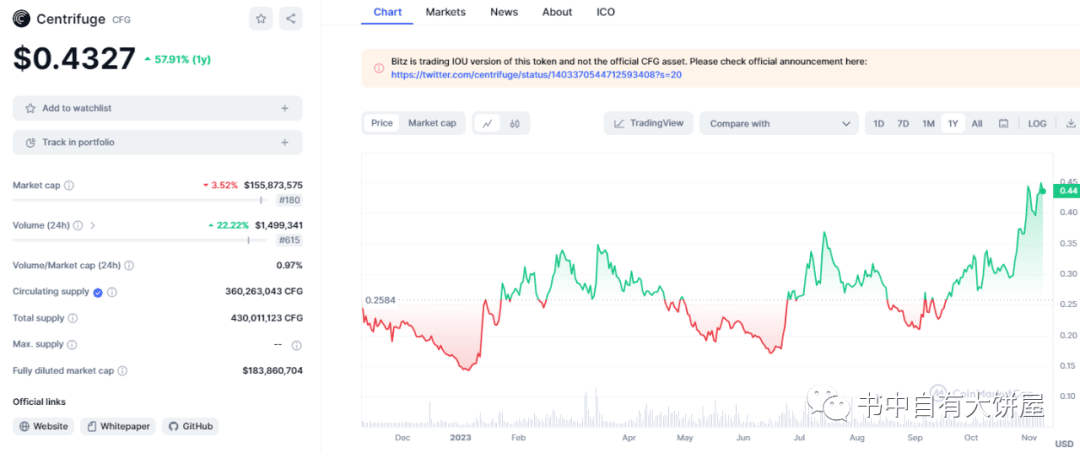
Task: Show Market cap info tooltip icon
Action: pyautogui.click(x=69, y=186)
